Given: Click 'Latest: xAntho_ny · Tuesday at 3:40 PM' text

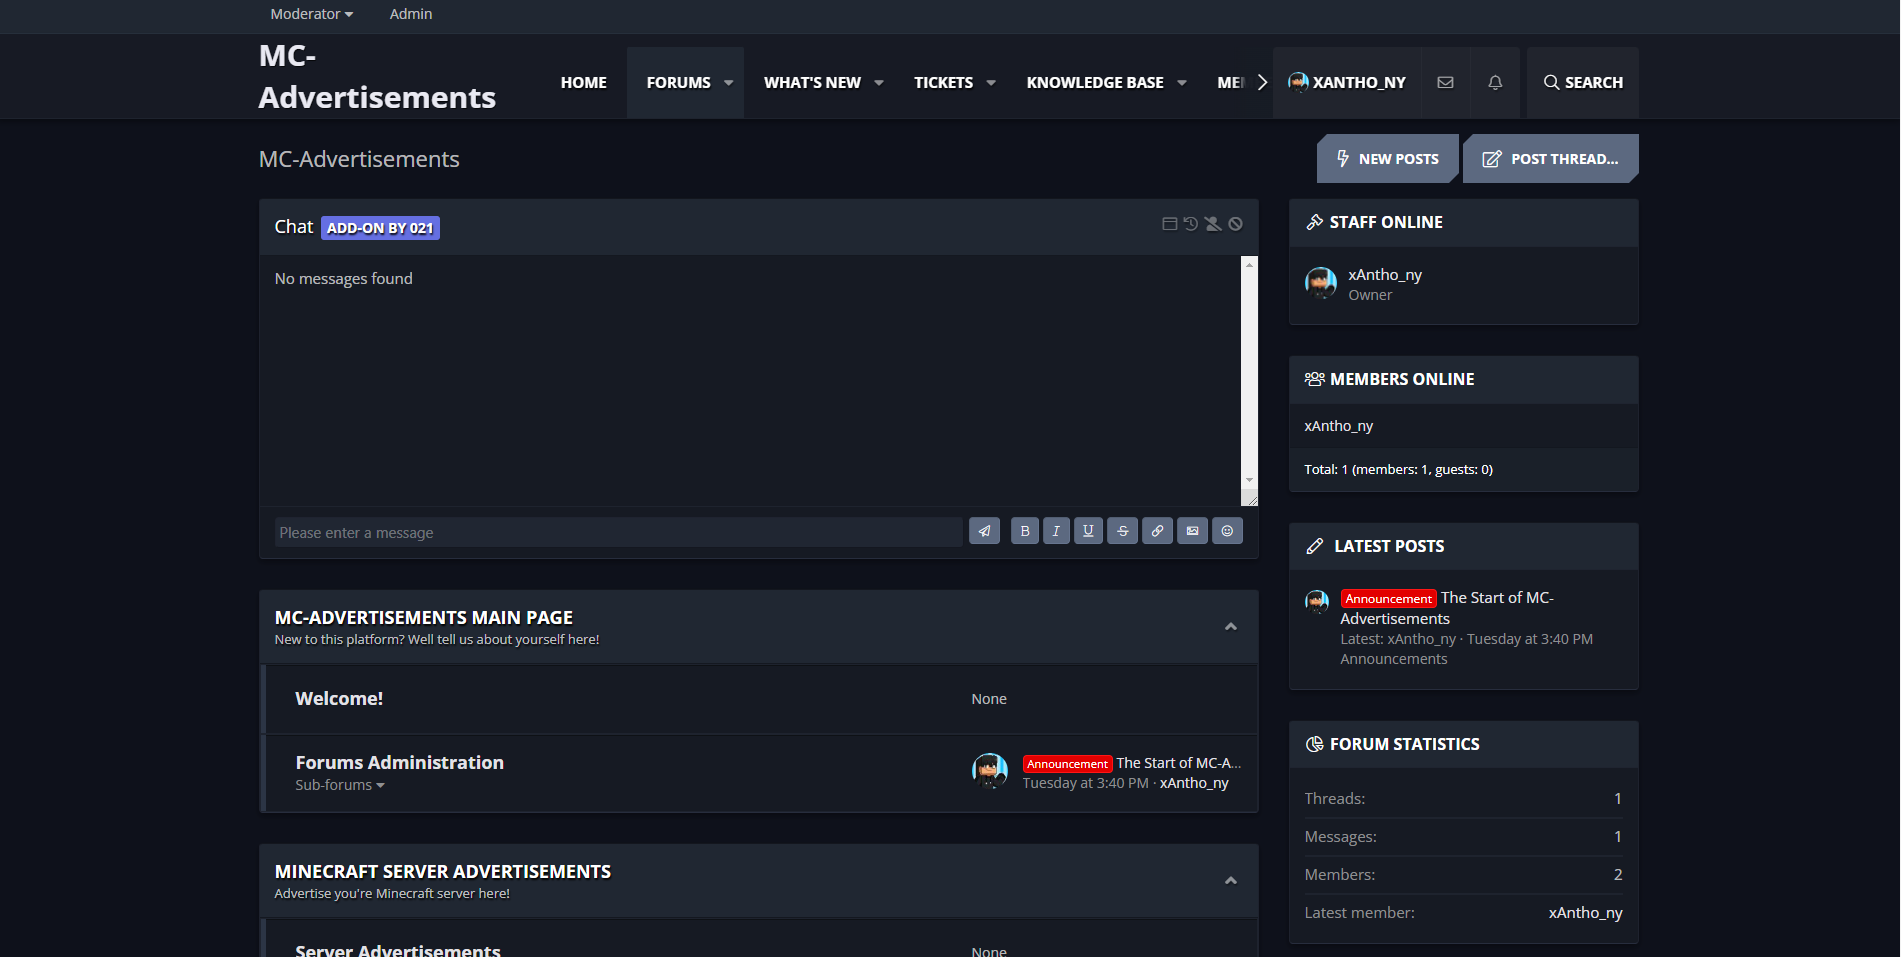Looking at the screenshot, I should [1466, 639].
